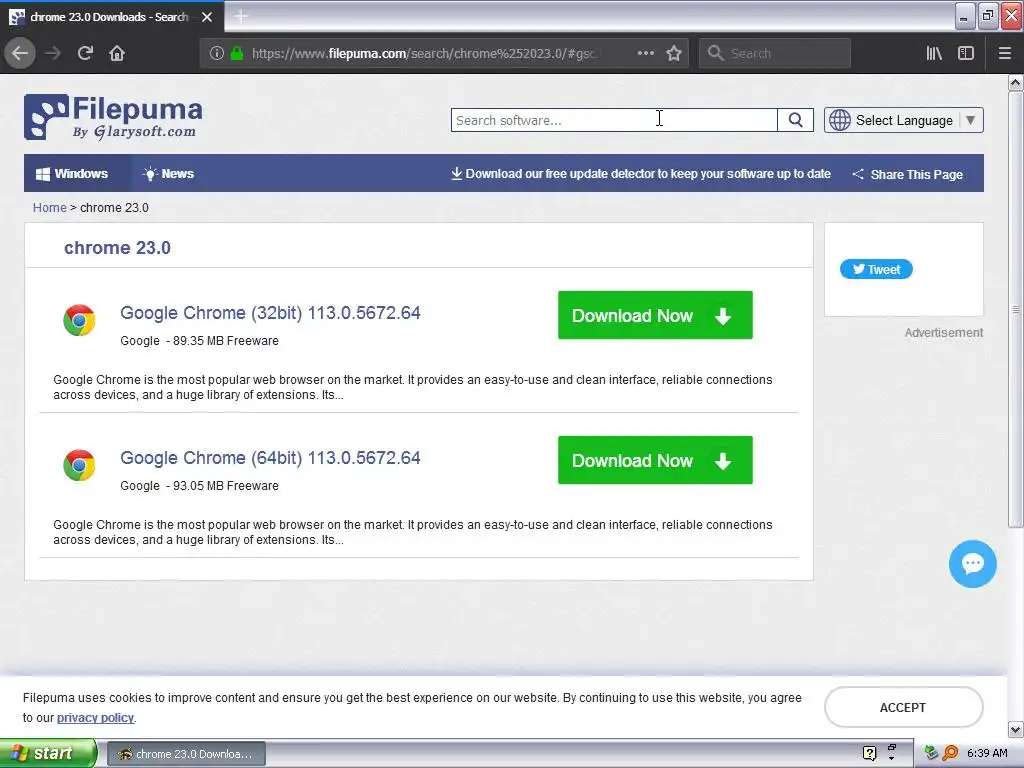The image size is (1024, 768).
Task: Toggle the sidebar view icon
Action: pos(966,53)
